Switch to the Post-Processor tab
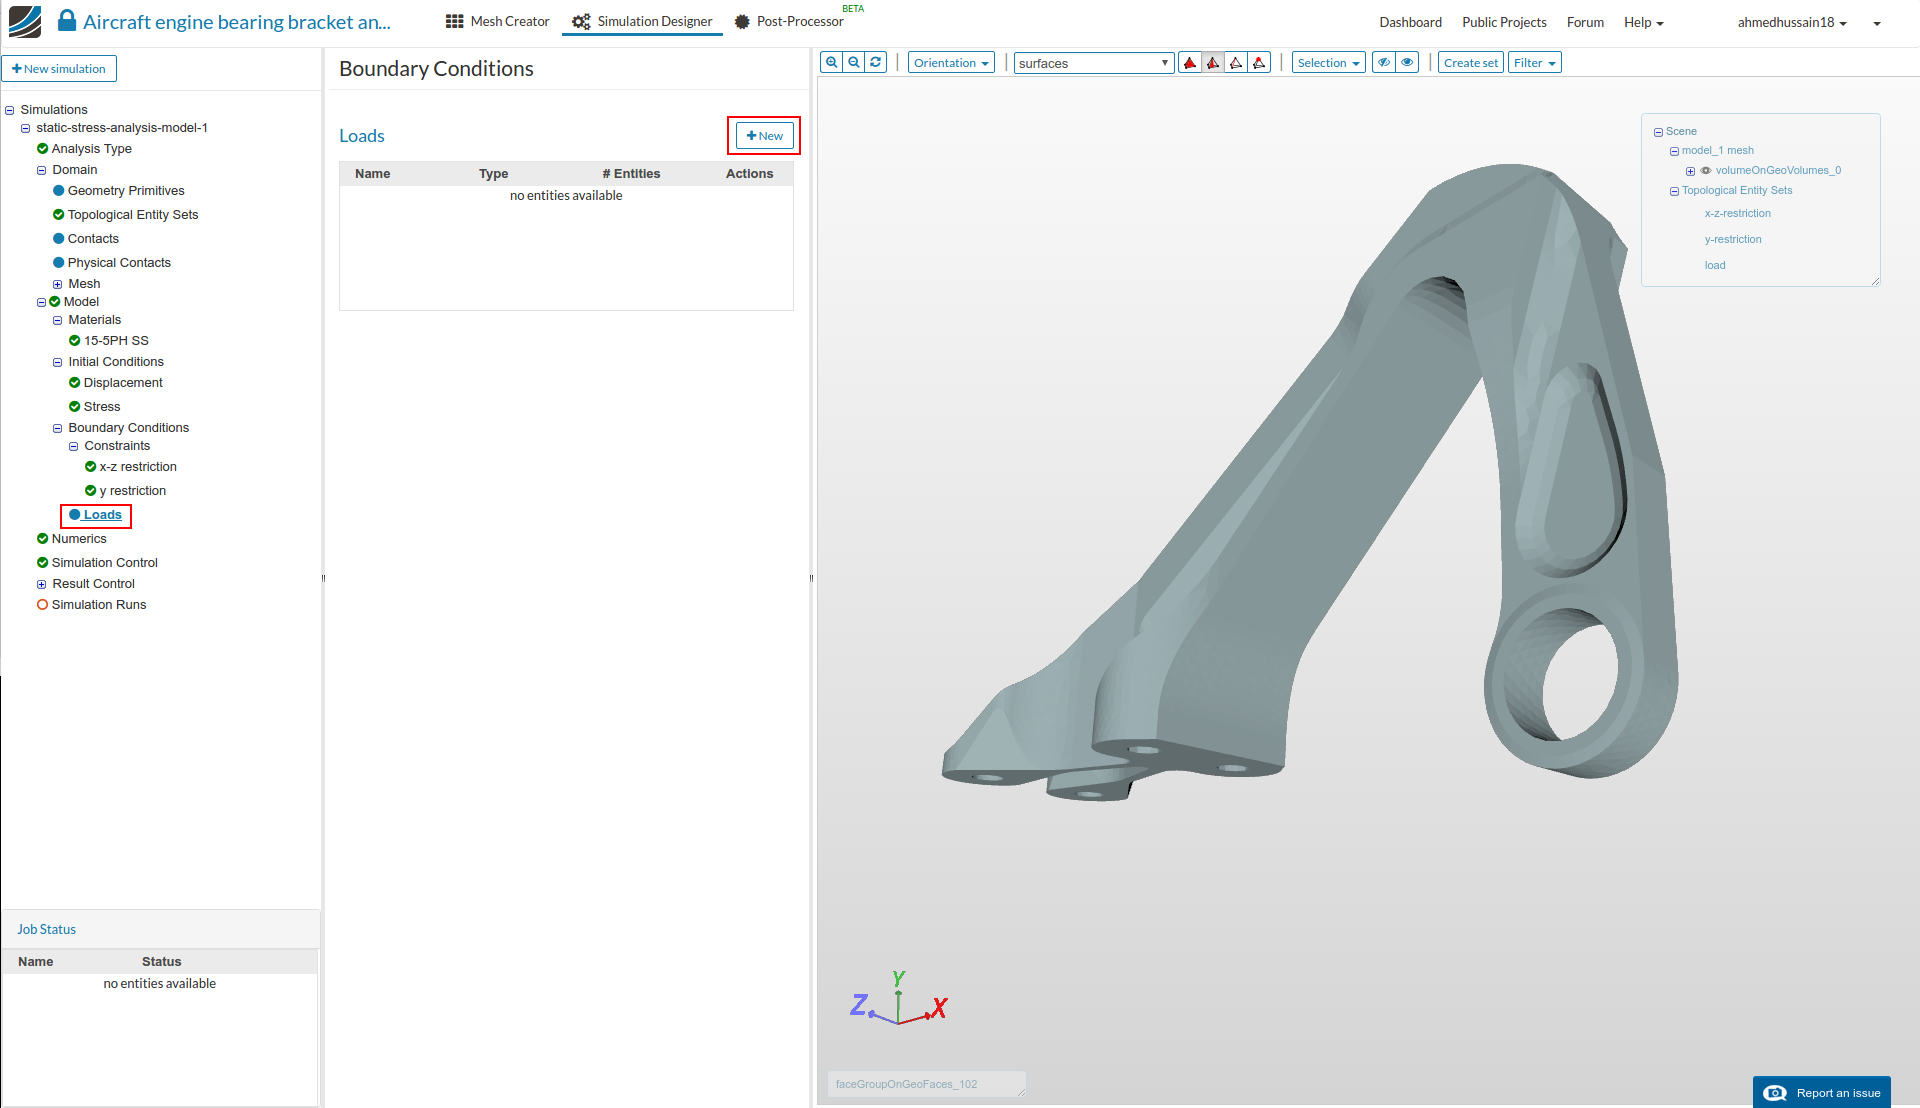1920x1108 pixels. click(x=789, y=21)
